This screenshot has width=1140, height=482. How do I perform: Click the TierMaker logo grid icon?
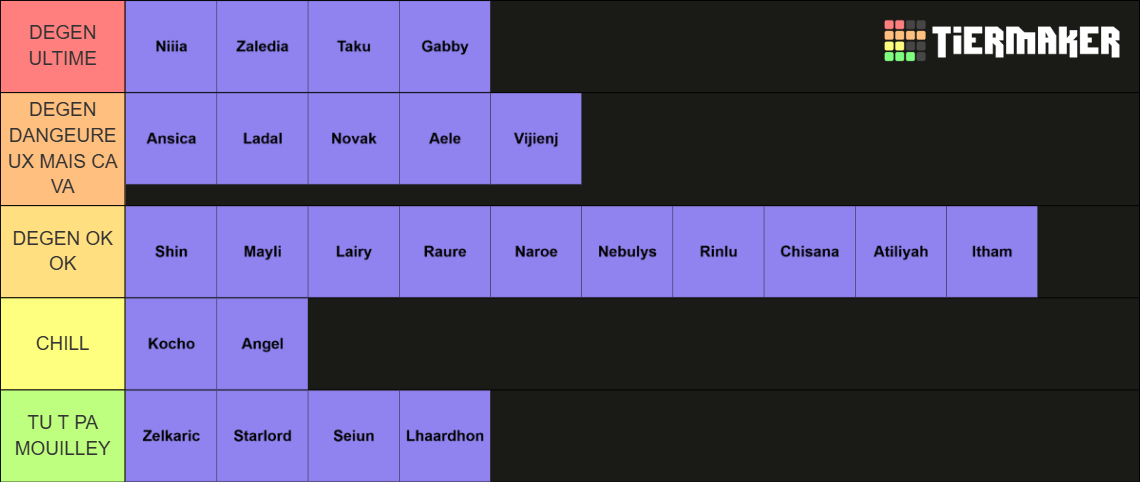click(904, 41)
